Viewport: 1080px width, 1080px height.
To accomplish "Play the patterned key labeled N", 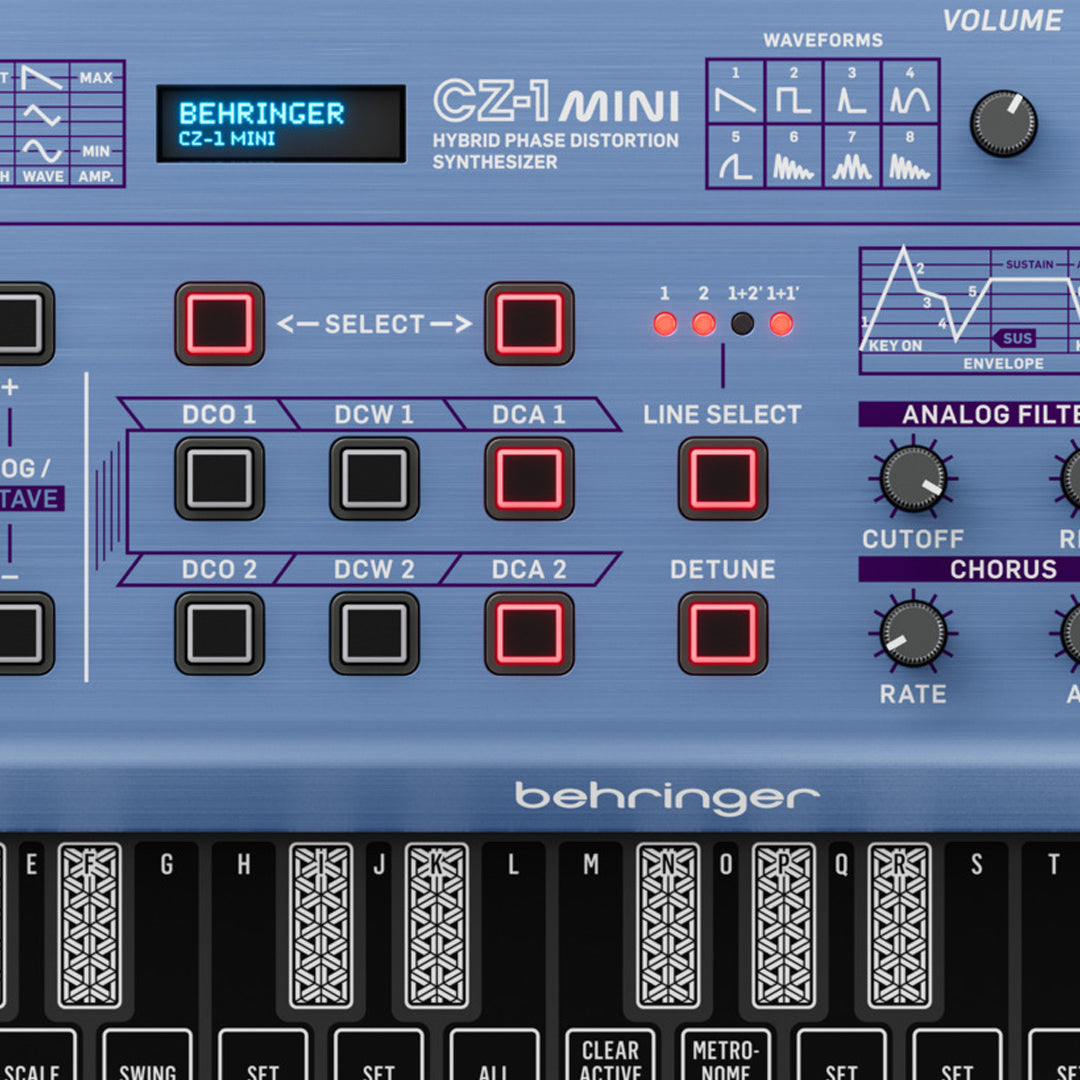I will pos(668,926).
